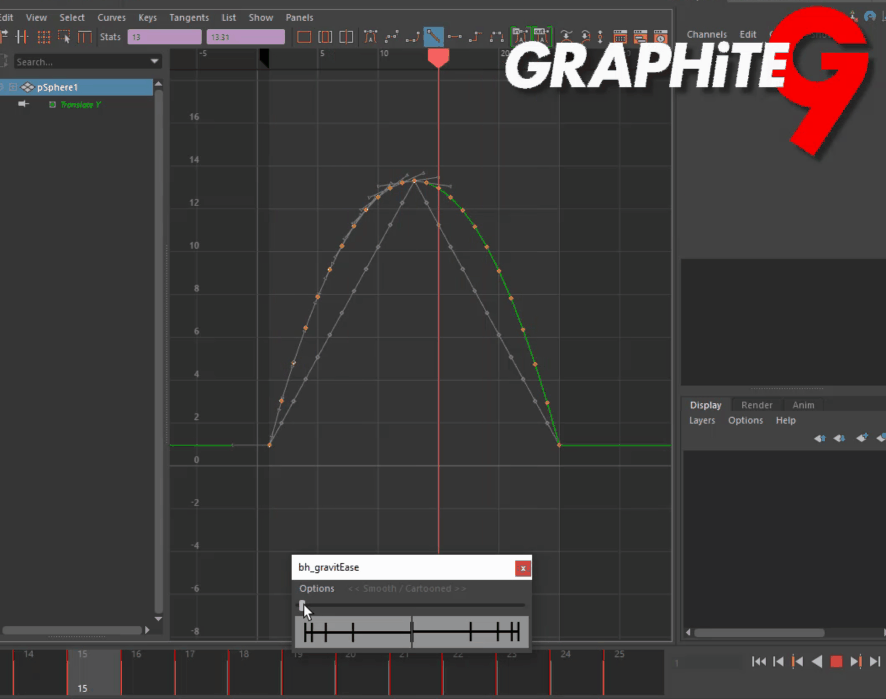Open the Channel Box Edit menu
This screenshot has width=886, height=699.
click(x=748, y=34)
